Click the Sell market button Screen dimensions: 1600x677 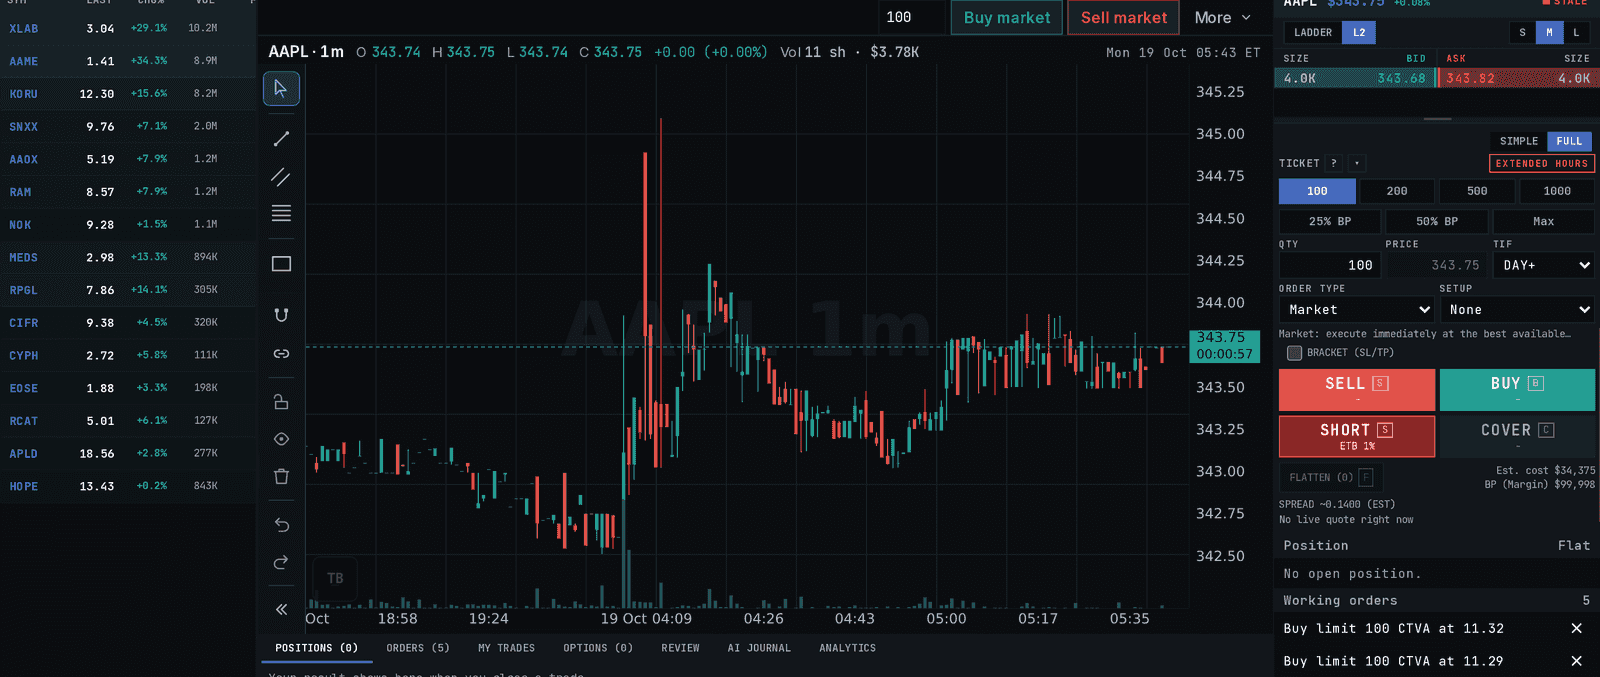pyautogui.click(x=1124, y=17)
